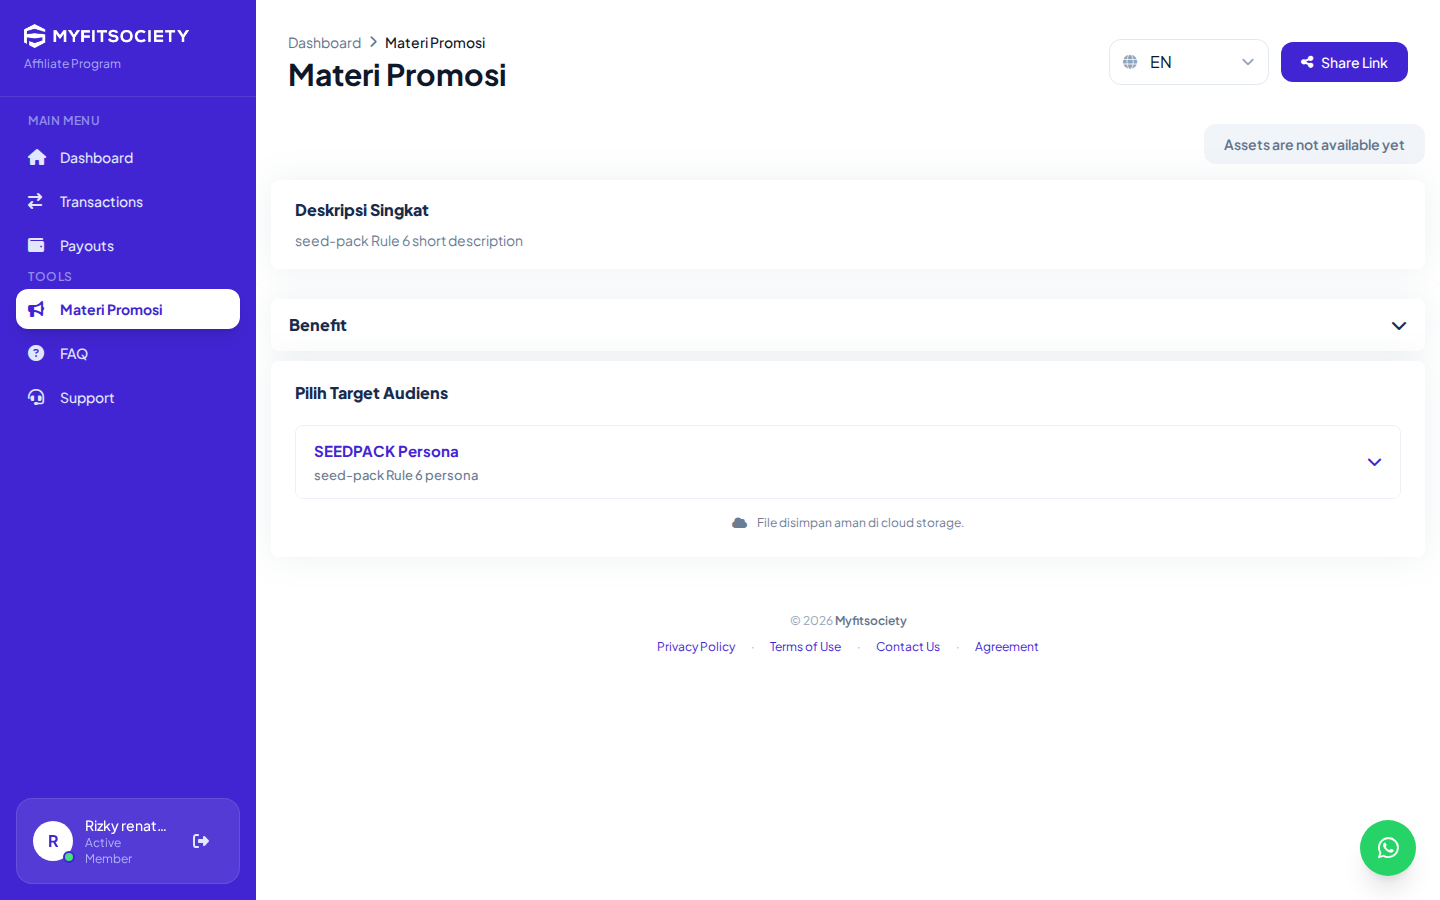Image resolution: width=1440 pixels, height=900 pixels.
Task: Open the Agreement footer link
Action: tap(1006, 647)
